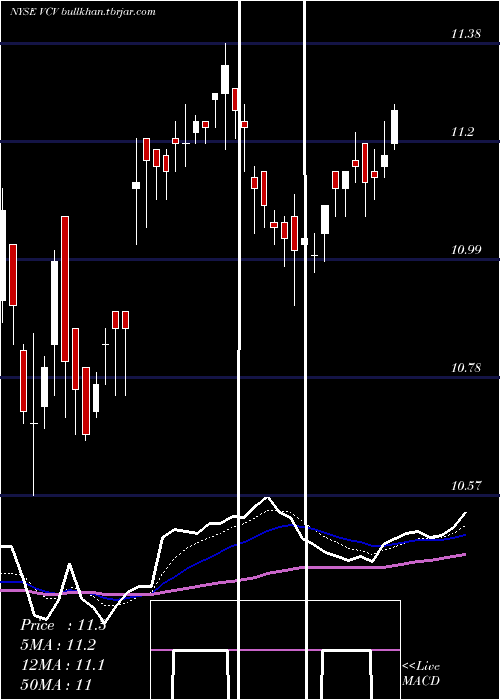
Task: Click the 10.99 price level label
Action: click(x=466, y=250)
